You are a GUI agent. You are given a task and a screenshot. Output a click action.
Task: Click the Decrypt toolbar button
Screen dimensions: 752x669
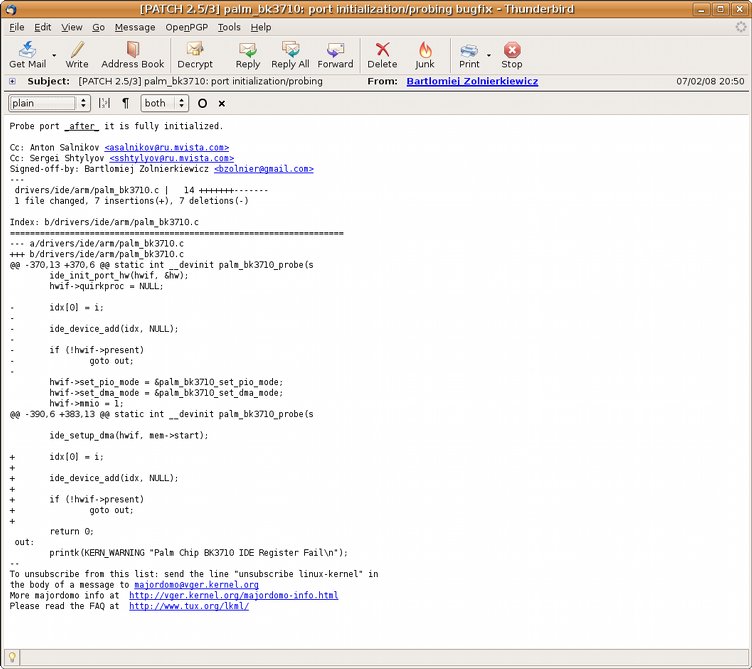point(195,55)
